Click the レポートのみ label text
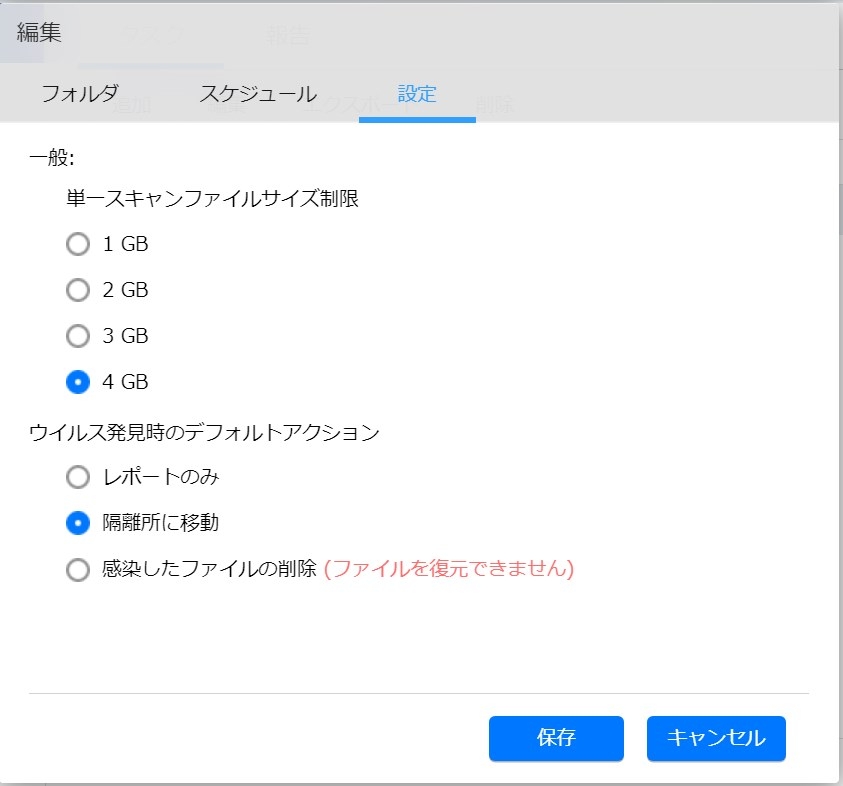 click(160, 477)
